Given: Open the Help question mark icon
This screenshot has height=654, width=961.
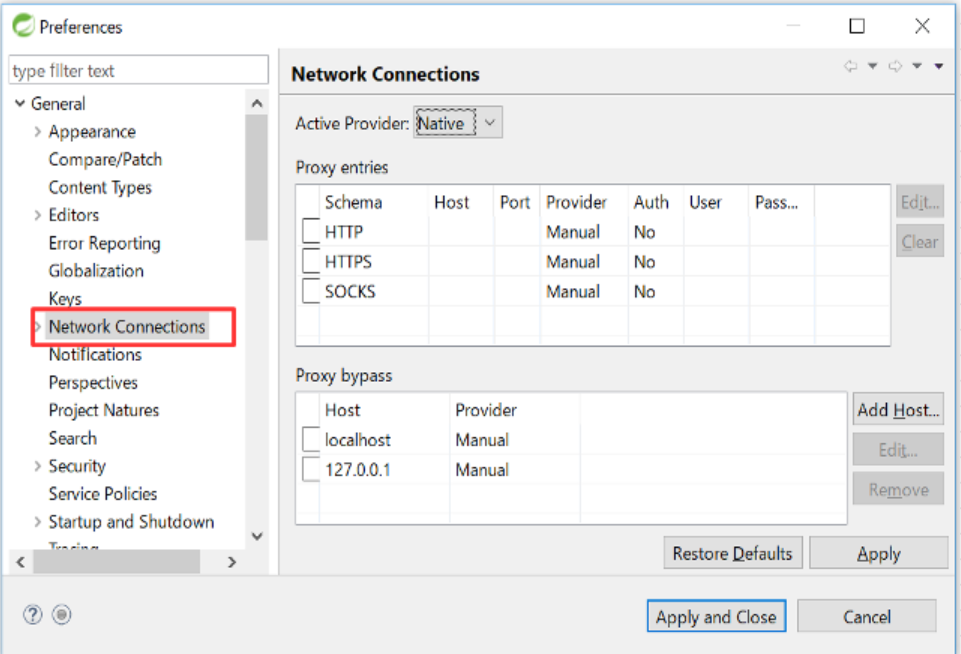Looking at the screenshot, I should (32, 614).
